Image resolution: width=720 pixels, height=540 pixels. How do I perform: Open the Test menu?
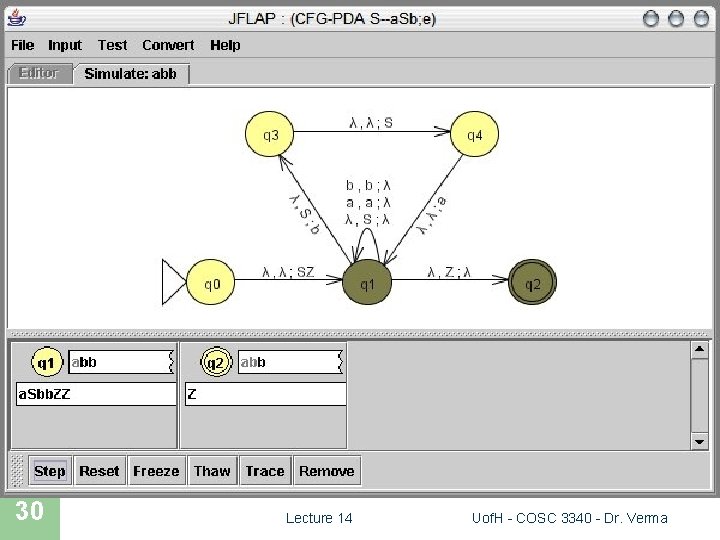pos(112,45)
